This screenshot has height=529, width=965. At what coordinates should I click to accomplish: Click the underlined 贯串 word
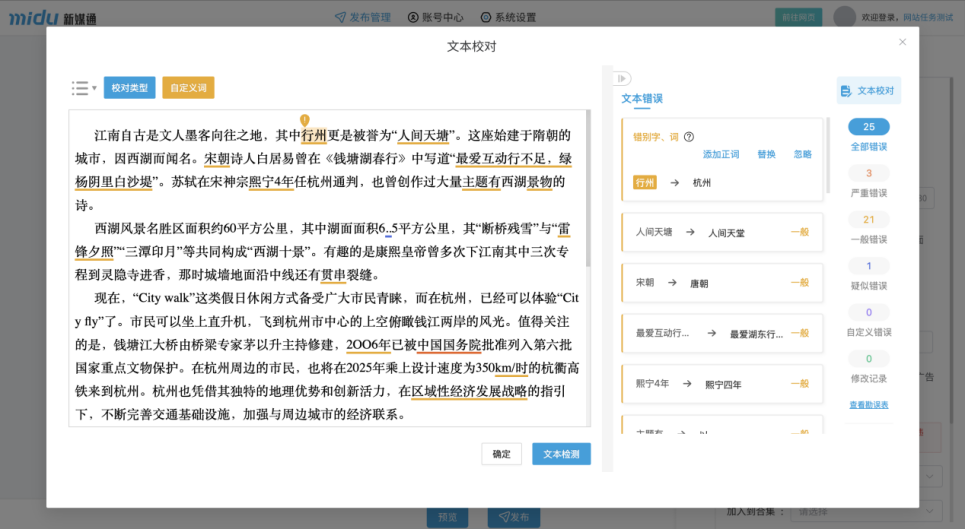point(333,275)
